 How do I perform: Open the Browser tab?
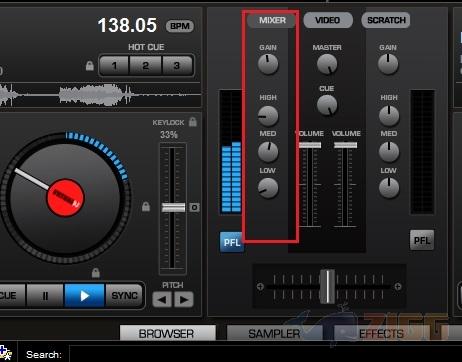click(167, 333)
